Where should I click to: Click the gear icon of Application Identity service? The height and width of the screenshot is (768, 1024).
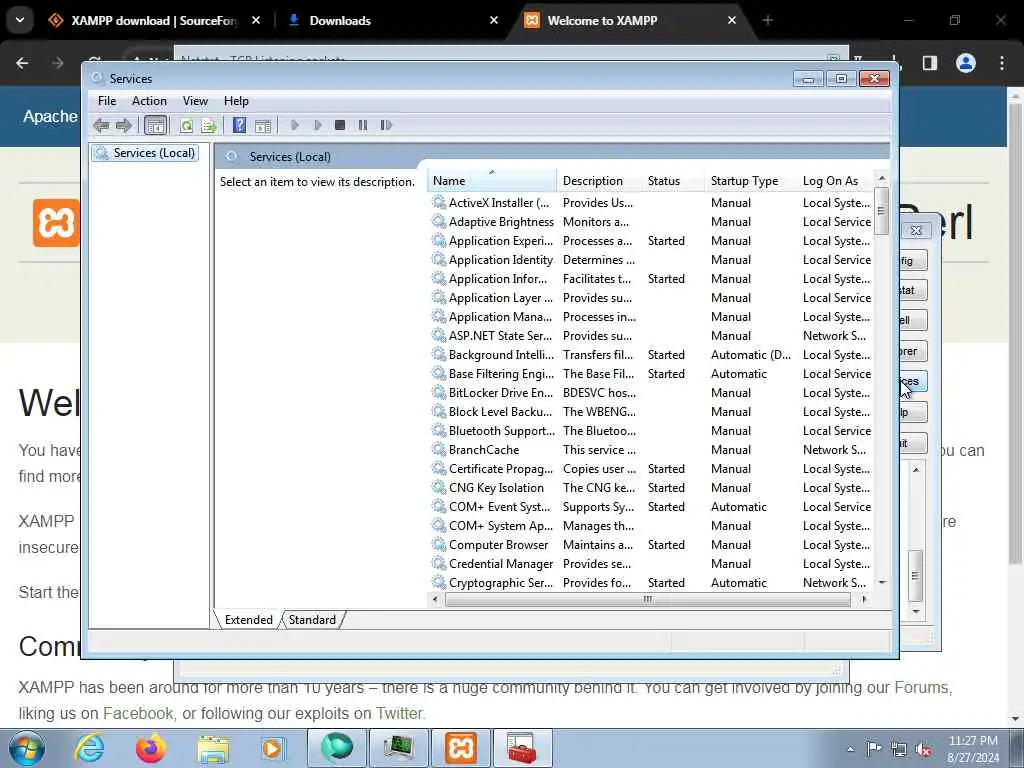[439, 259]
